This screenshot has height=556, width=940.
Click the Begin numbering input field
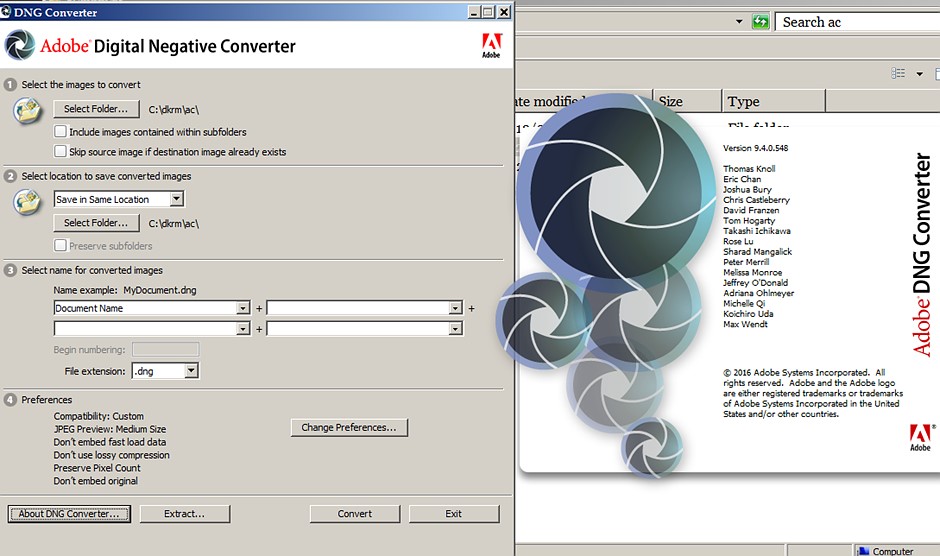(165, 350)
